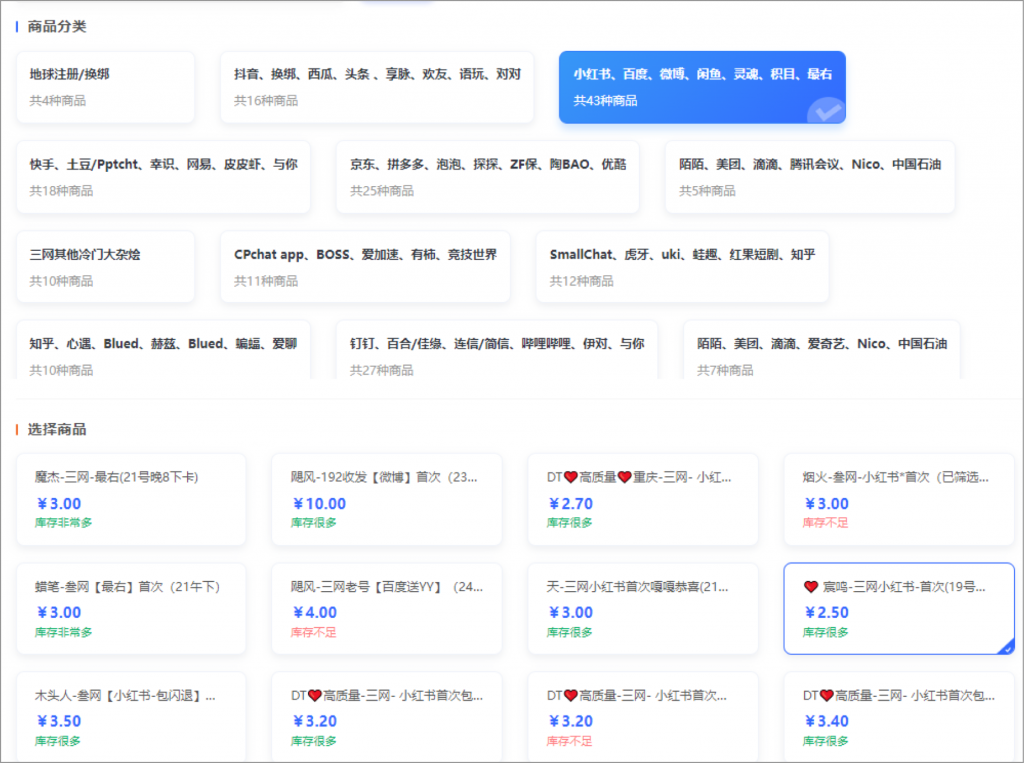Select category containing 腾讯会议
1024x763 pixels.
click(809, 177)
